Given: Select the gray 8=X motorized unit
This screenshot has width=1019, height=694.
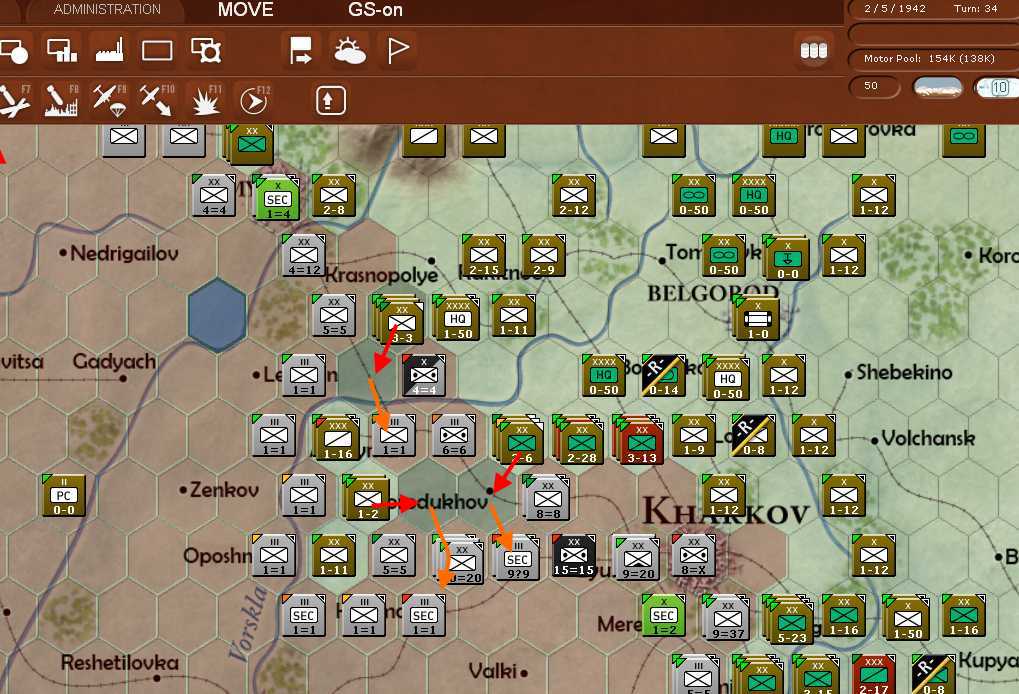Looking at the screenshot, I should tap(693, 556).
